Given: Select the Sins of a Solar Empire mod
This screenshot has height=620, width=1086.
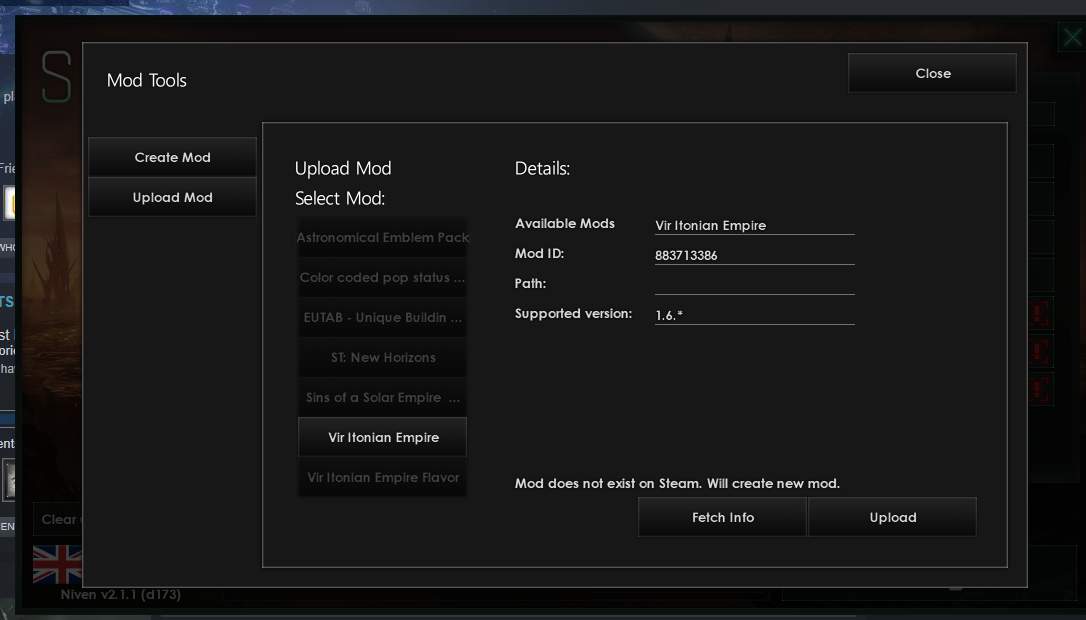Looking at the screenshot, I should tap(382, 397).
